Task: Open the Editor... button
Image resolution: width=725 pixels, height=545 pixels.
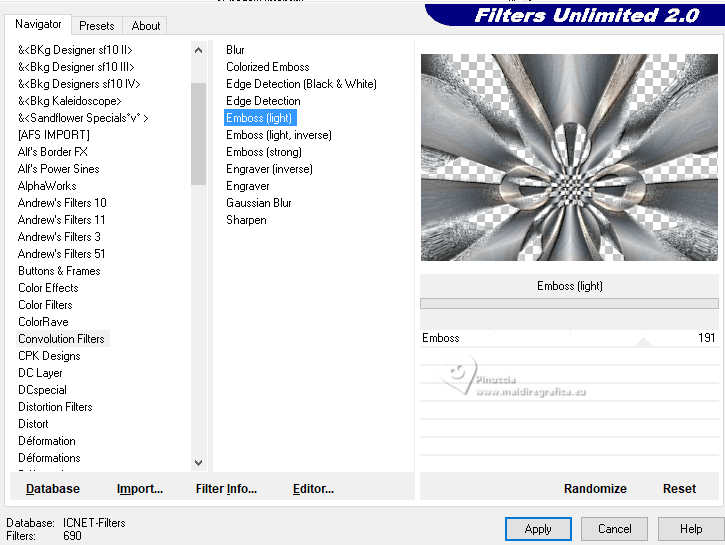Action: 313,489
